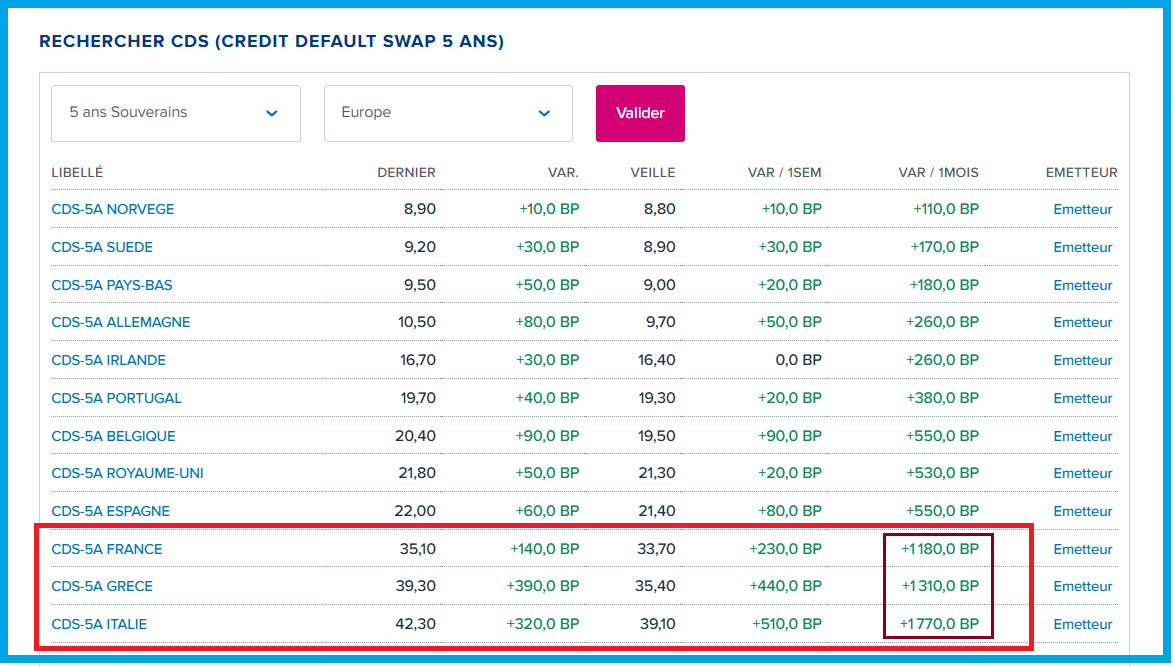Viewport: 1173px width, 667px height.
Task: Select the CDS-5A BELGIQUE link
Action: pos(113,436)
